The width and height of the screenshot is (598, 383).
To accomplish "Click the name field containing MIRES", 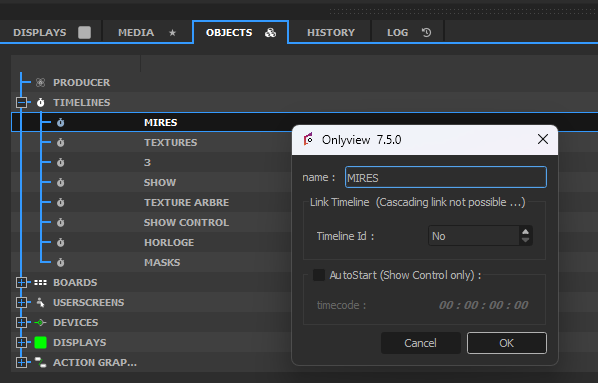I will [445, 177].
